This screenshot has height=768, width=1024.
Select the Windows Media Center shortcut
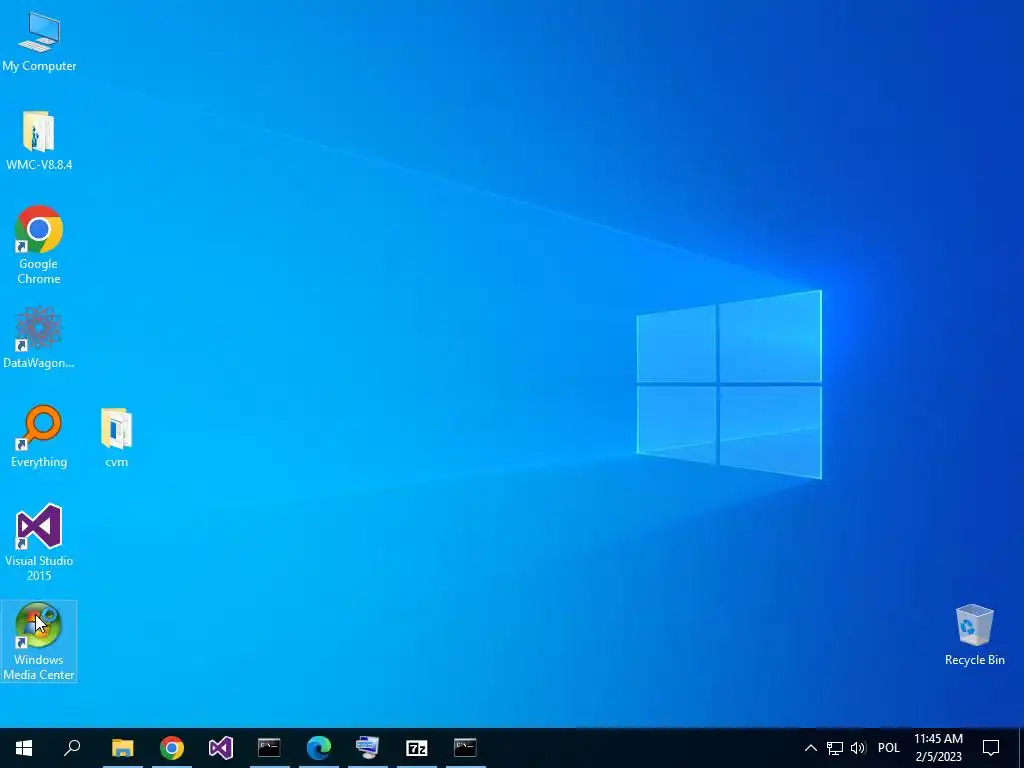[39, 641]
